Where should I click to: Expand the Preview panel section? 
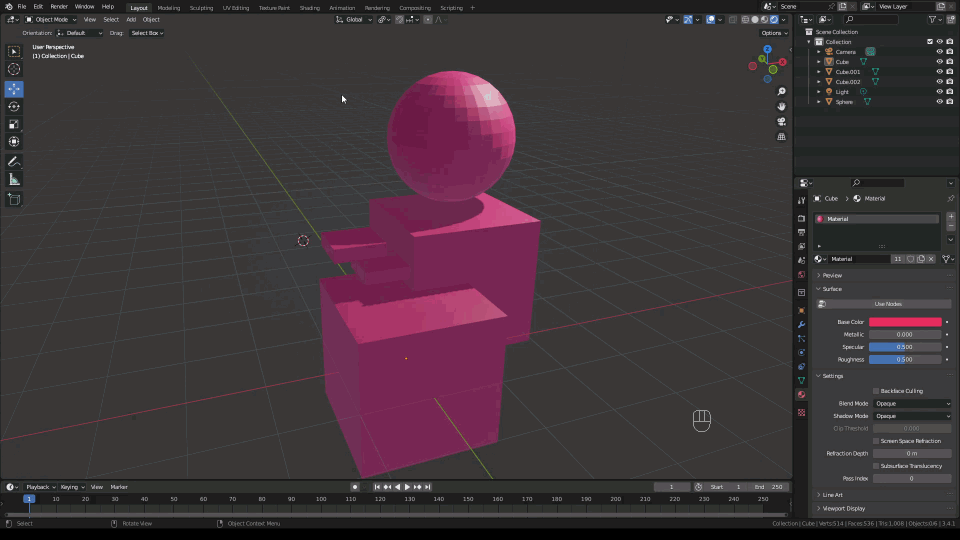832,275
